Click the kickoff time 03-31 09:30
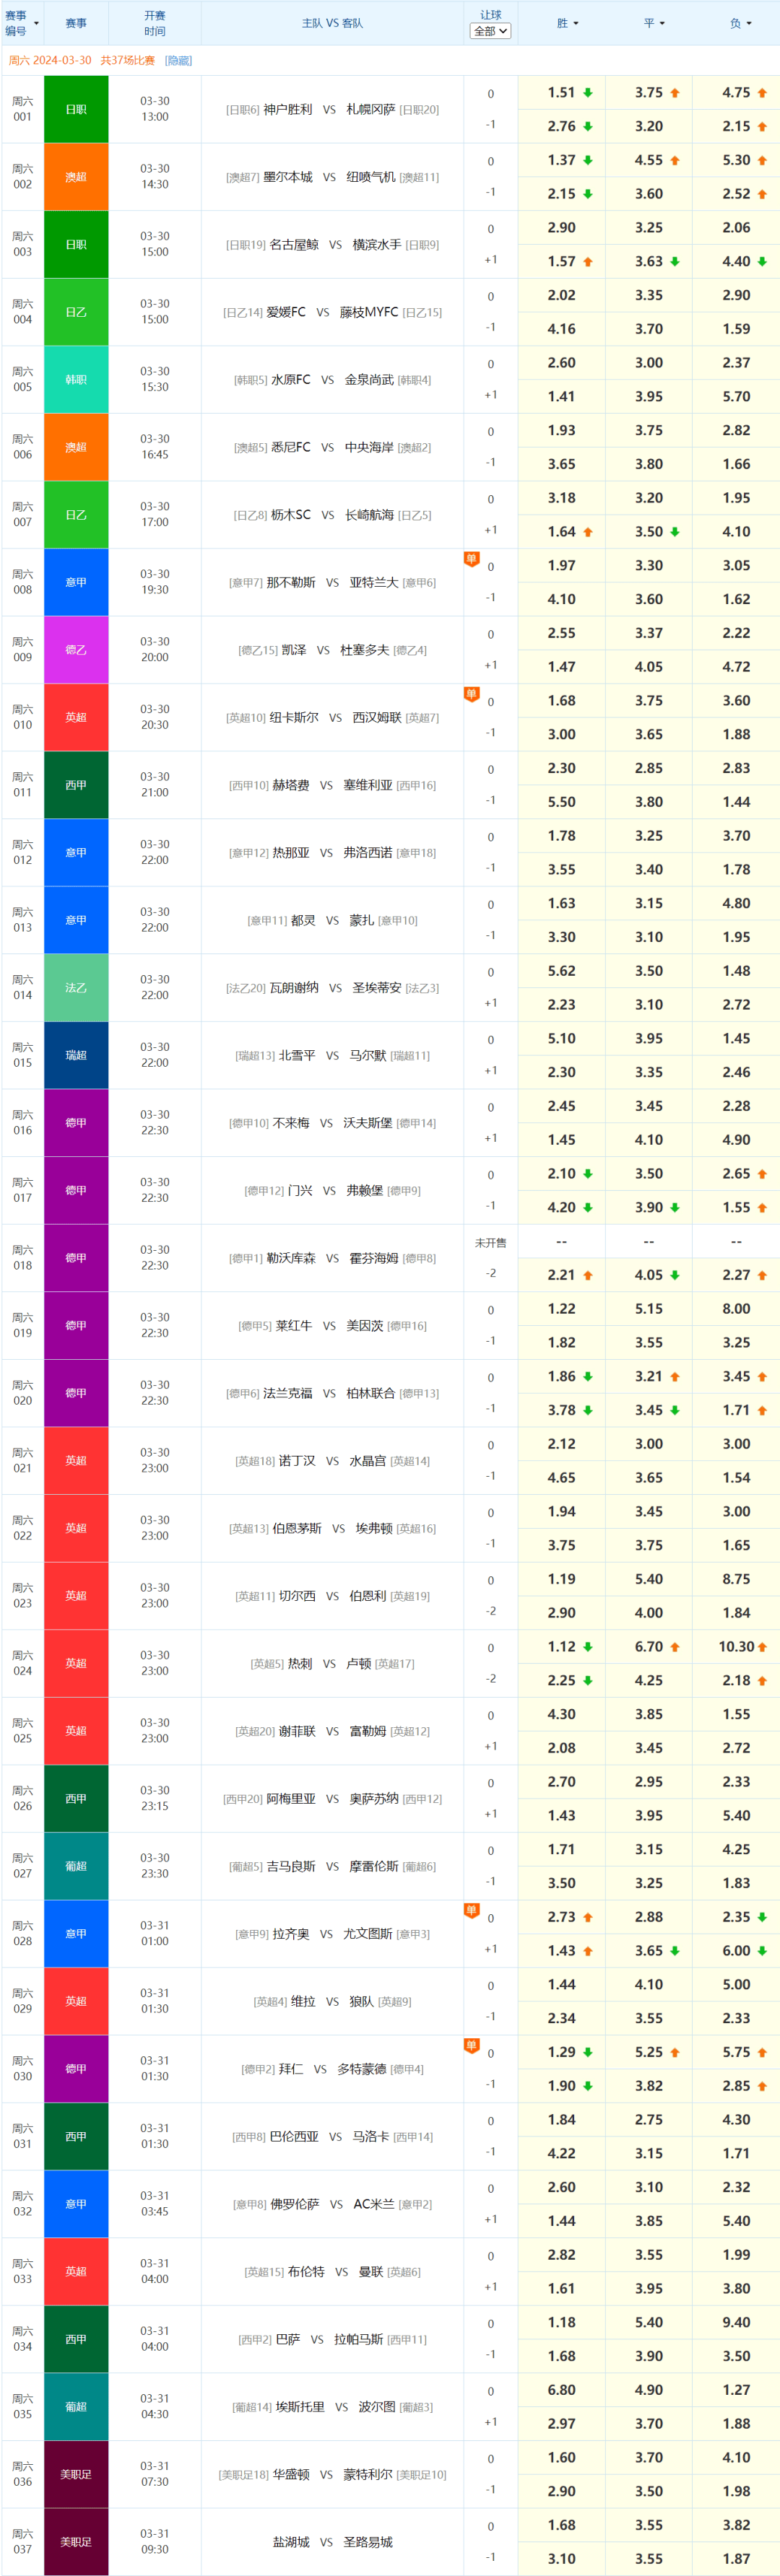The image size is (780, 2576). 155,2541
